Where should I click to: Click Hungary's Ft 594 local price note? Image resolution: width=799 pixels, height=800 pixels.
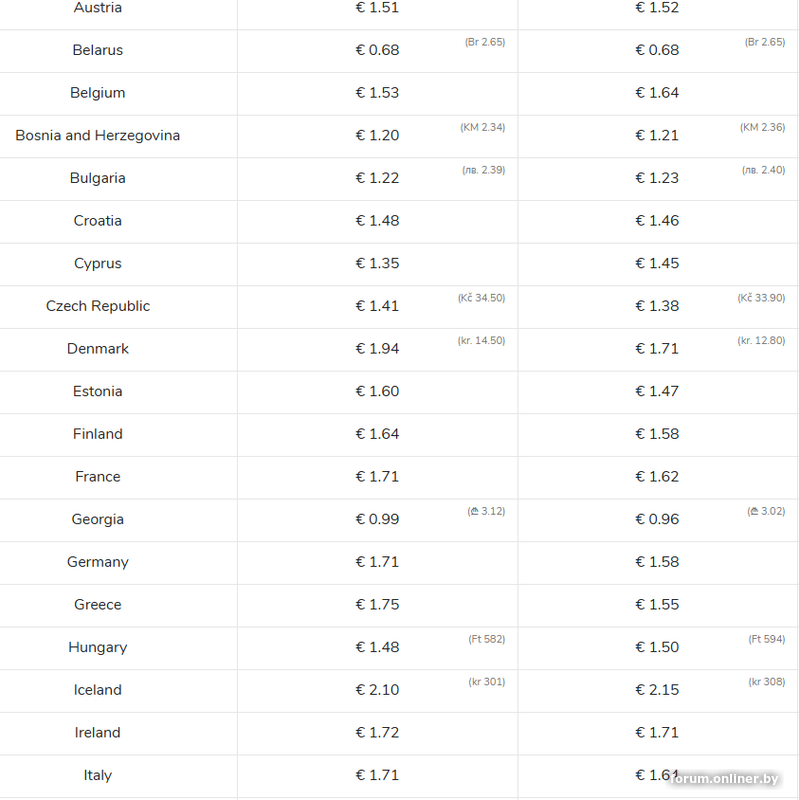tap(766, 639)
